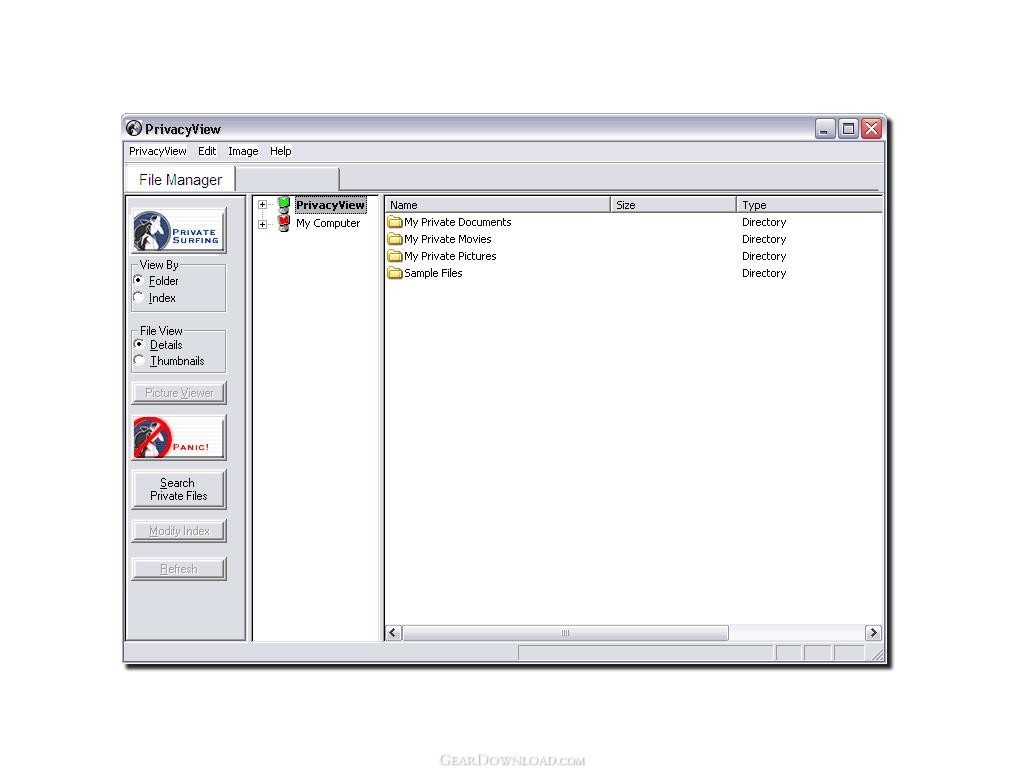Expand the My Computer tree node
Viewport: 1024px width, 768px height.
pyautogui.click(x=263, y=224)
